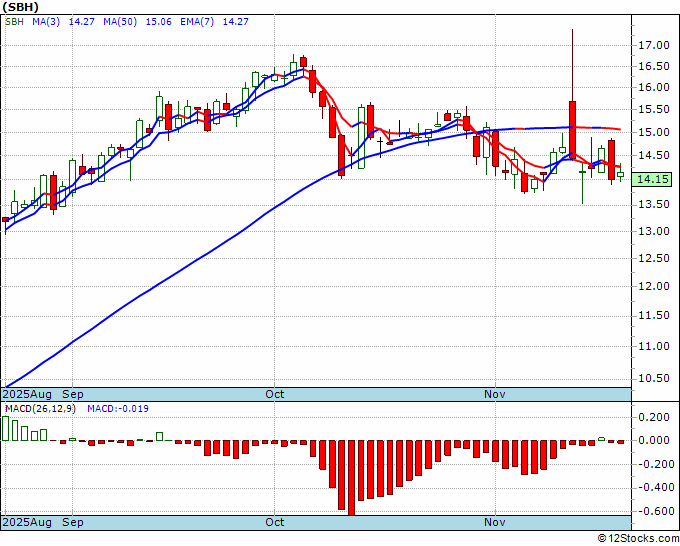Click the 16.50 price axis label
The width and height of the screenshot is (680, 546).
coord(654,66)
